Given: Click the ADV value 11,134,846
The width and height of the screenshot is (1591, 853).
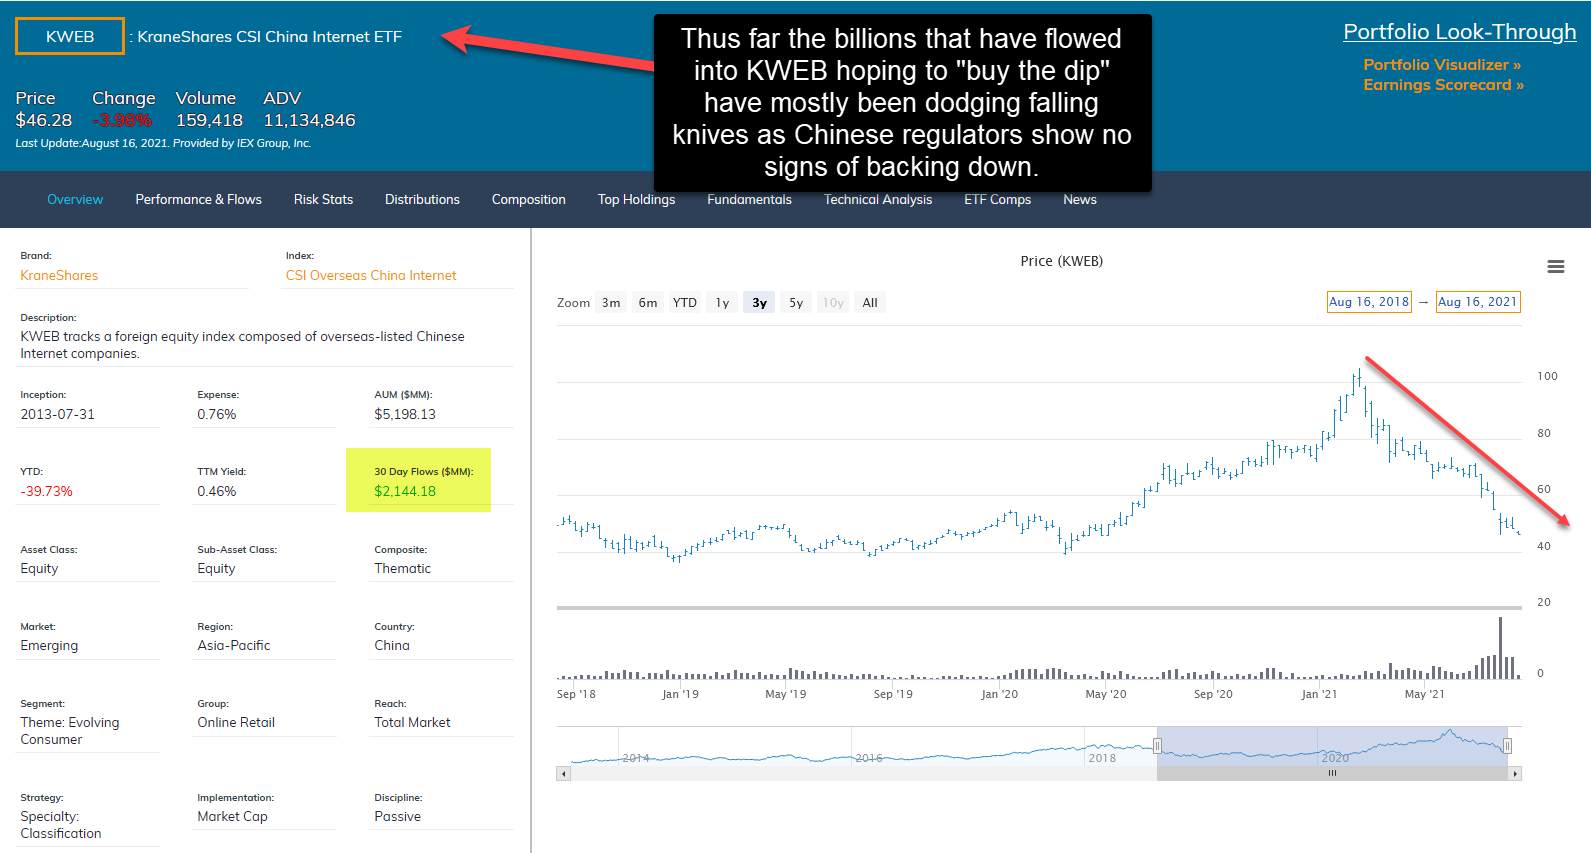Looking at the screenshot, I should click(309, 120).
